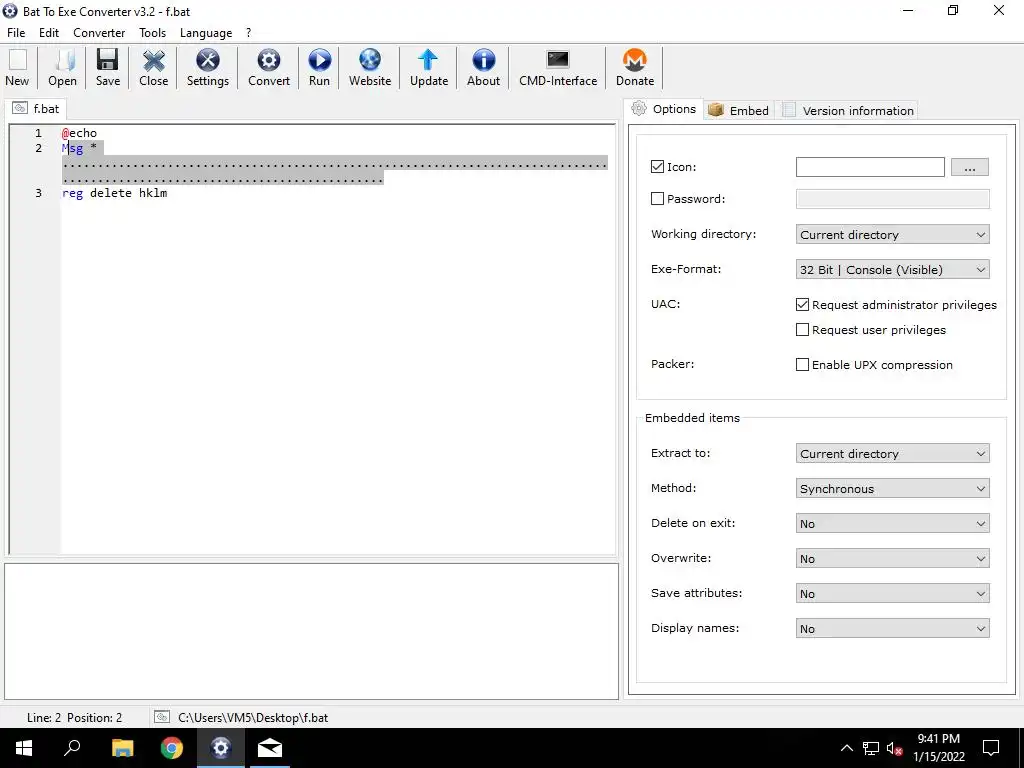This screenshot has width=1024, height=768.
Task: Open the ? help menu
Action: click(x=248, y=33)
